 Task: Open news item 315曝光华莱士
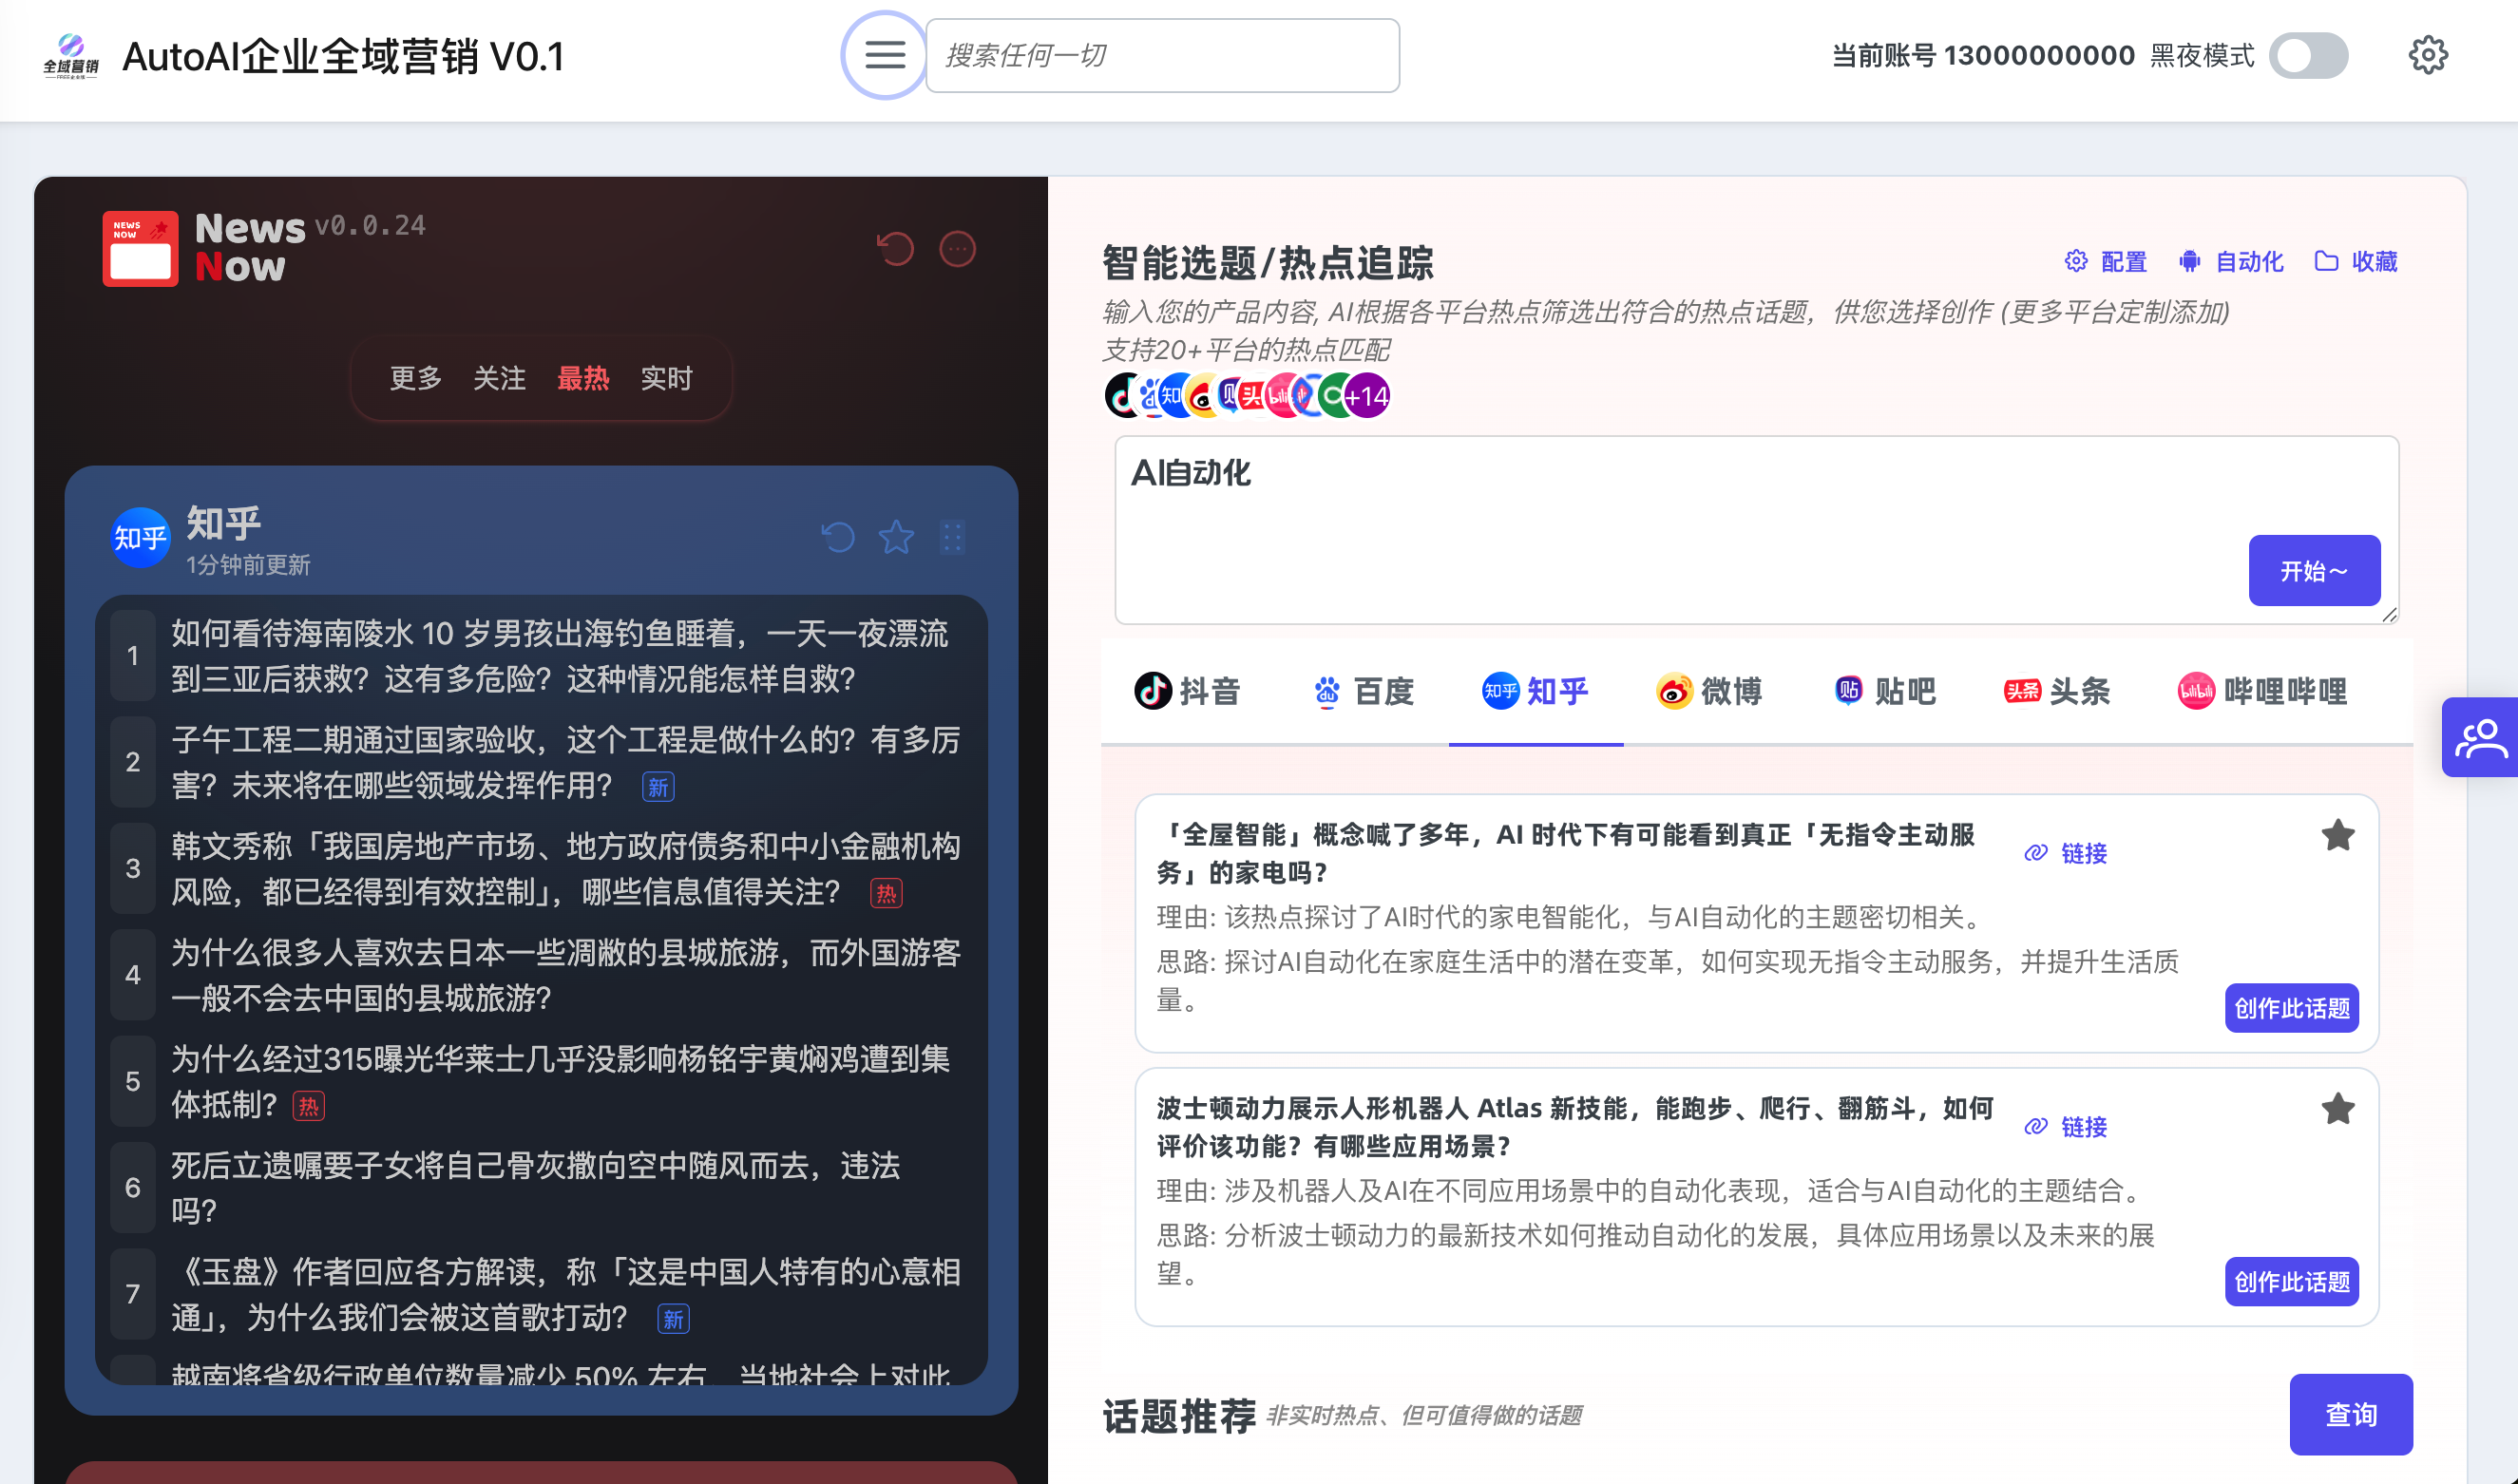coord(541,1081)
